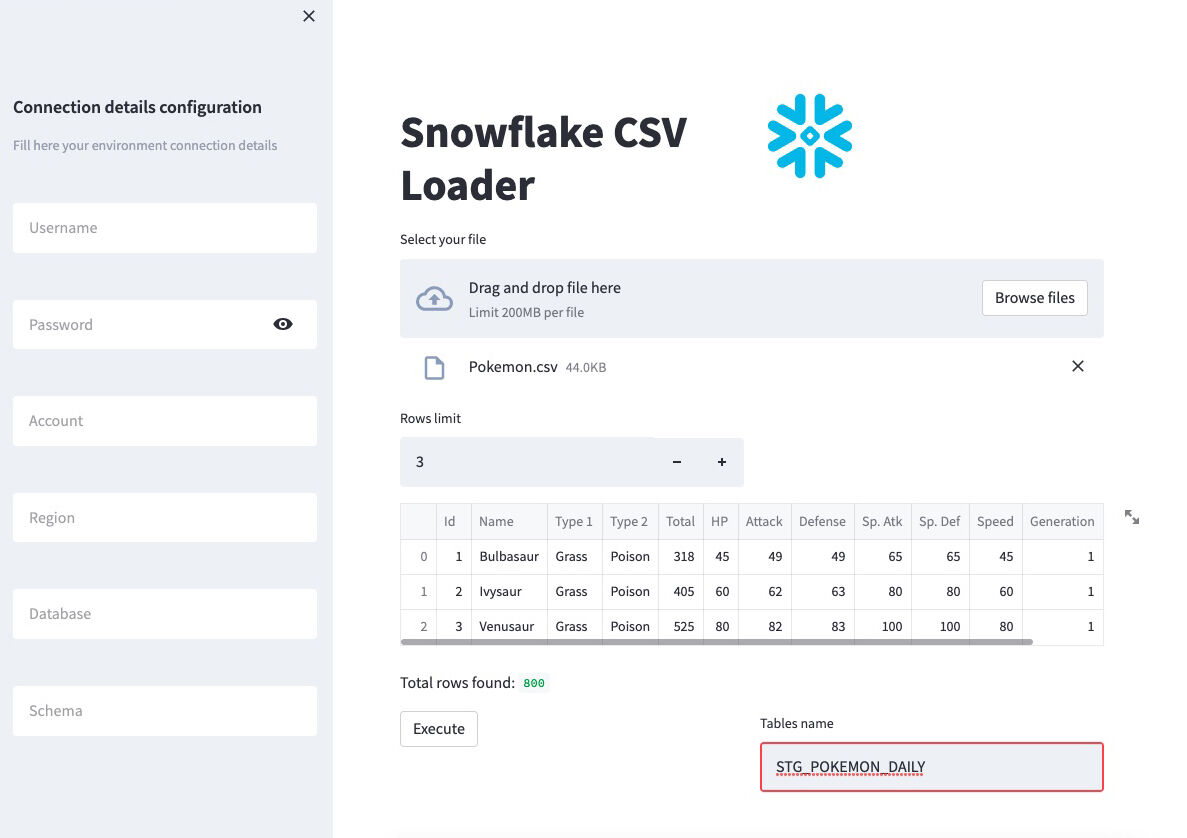Click the total rows count 800
The width and height of the screenshot is (1187, 838).
point(534,683)
